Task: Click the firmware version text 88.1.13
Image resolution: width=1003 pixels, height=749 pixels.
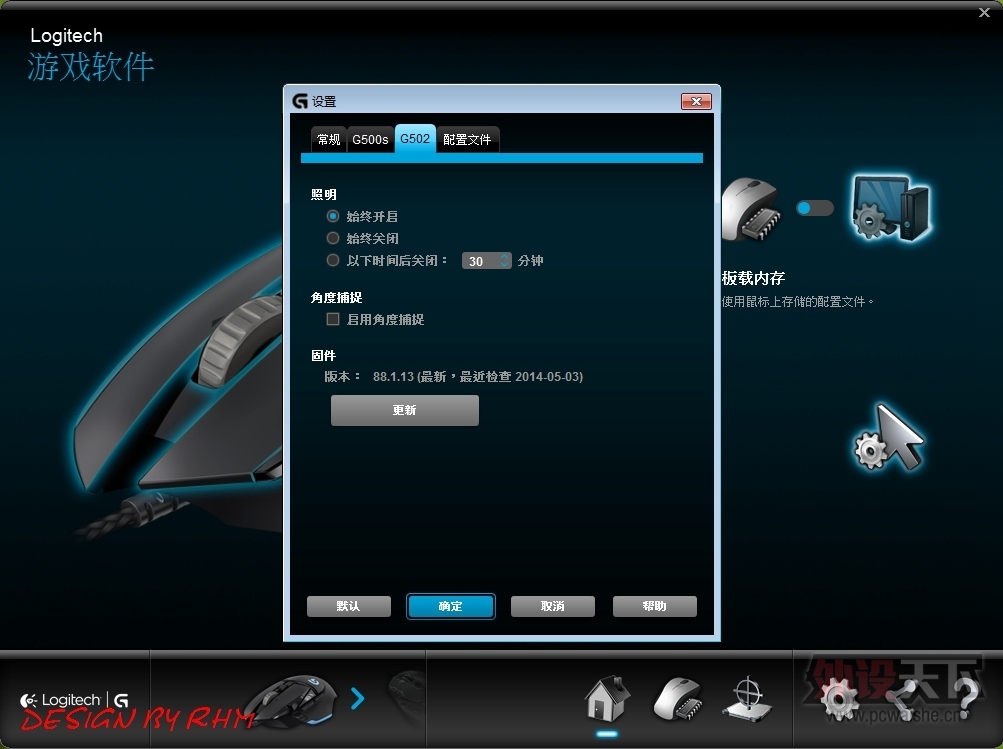Action: point(393,377)
